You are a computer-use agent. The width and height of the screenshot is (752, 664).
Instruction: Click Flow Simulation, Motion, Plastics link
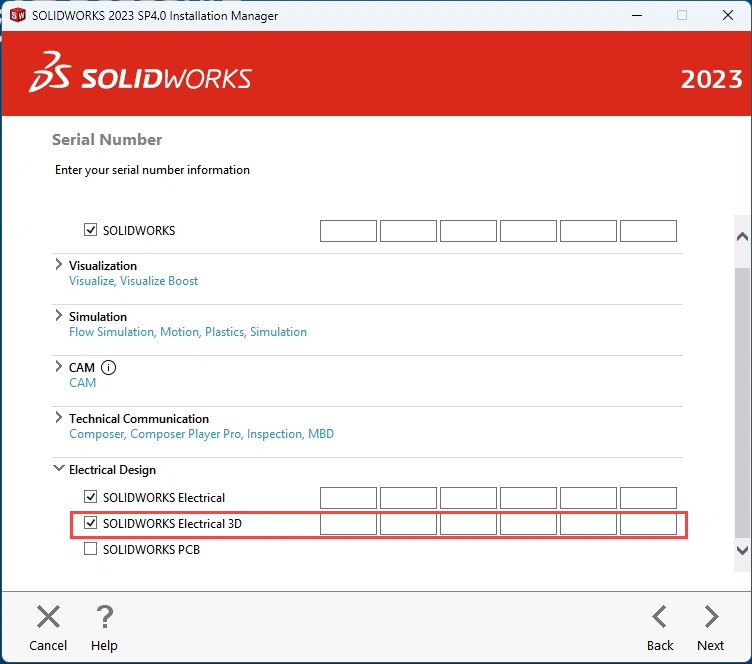coord(188,332)
